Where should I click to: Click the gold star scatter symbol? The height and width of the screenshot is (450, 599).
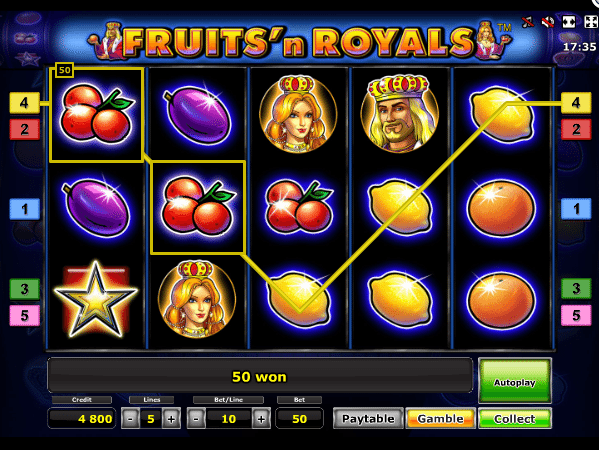pyautogui.click(x=96, y=300)
